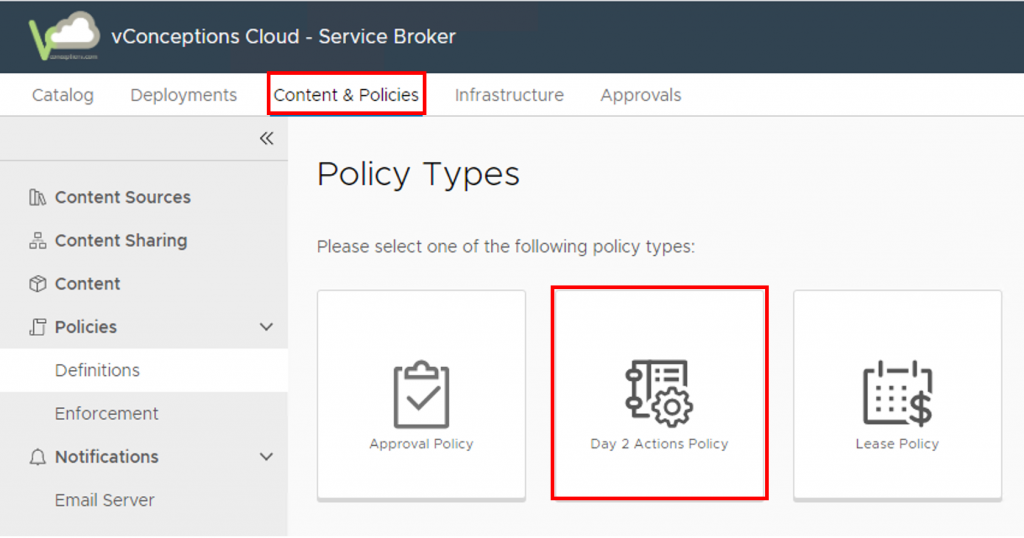Image resolution: width=1024 pixels, height=538 pixels.
Task: Open Enforcement under Policies
Action: click(x=107, y=413)
